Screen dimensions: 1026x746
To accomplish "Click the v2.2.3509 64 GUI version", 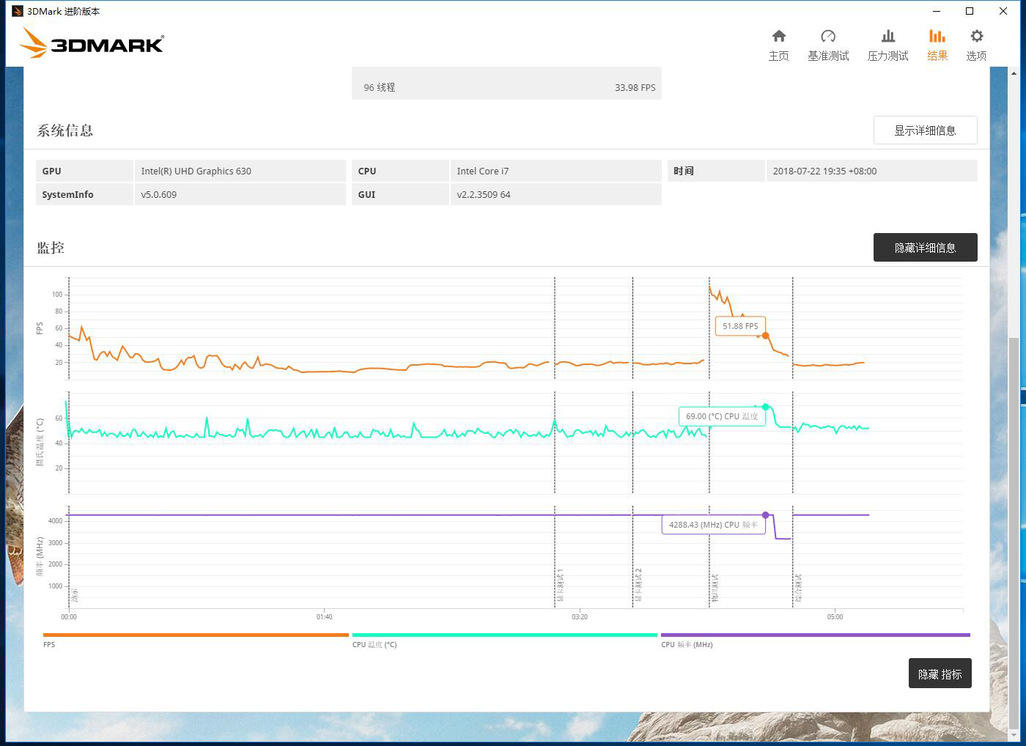I will [484, 194].
